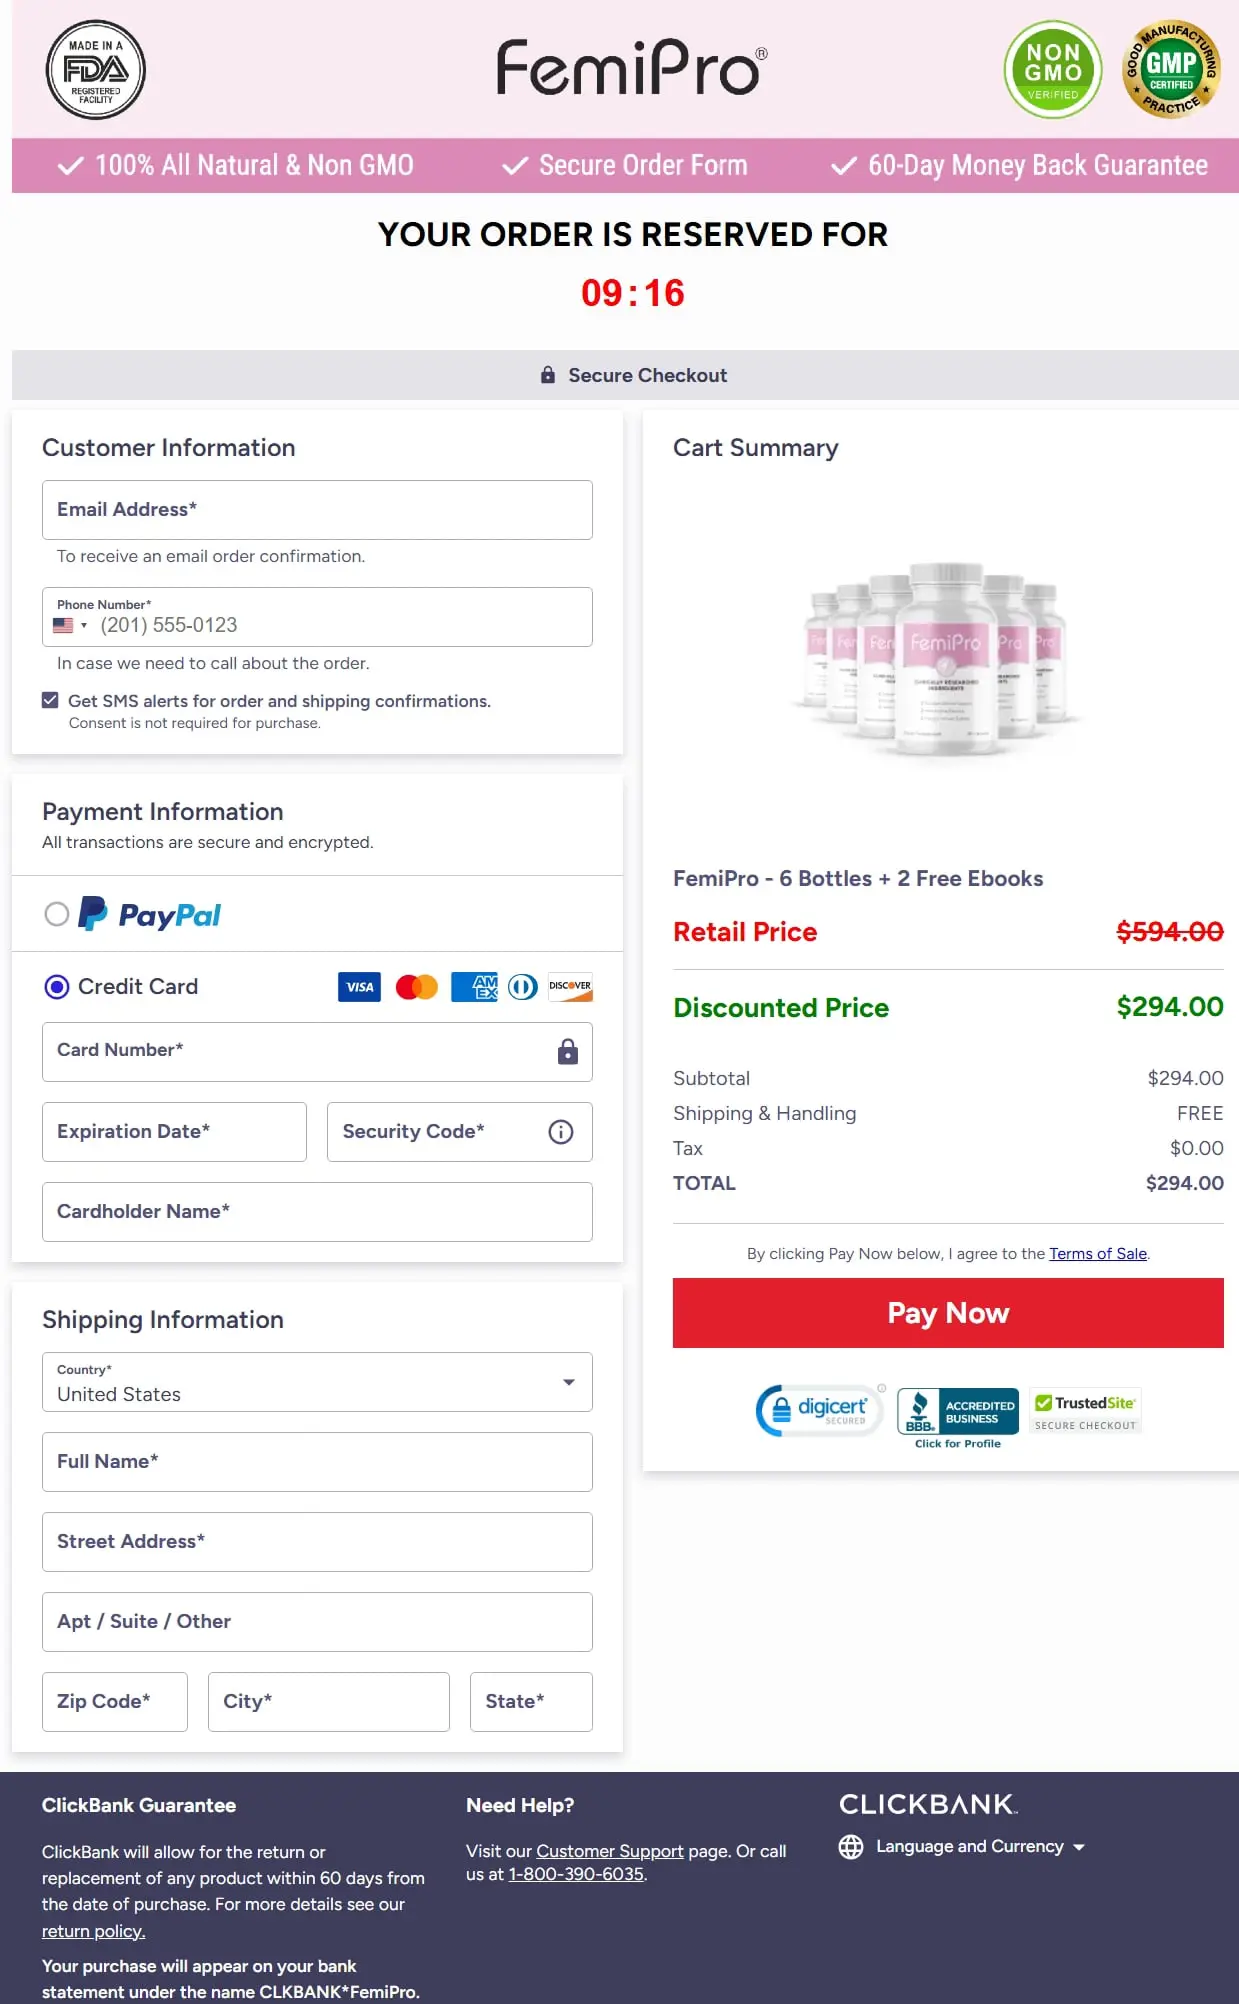
Task: Select PayPal as payment method
Action: point(58,913)
